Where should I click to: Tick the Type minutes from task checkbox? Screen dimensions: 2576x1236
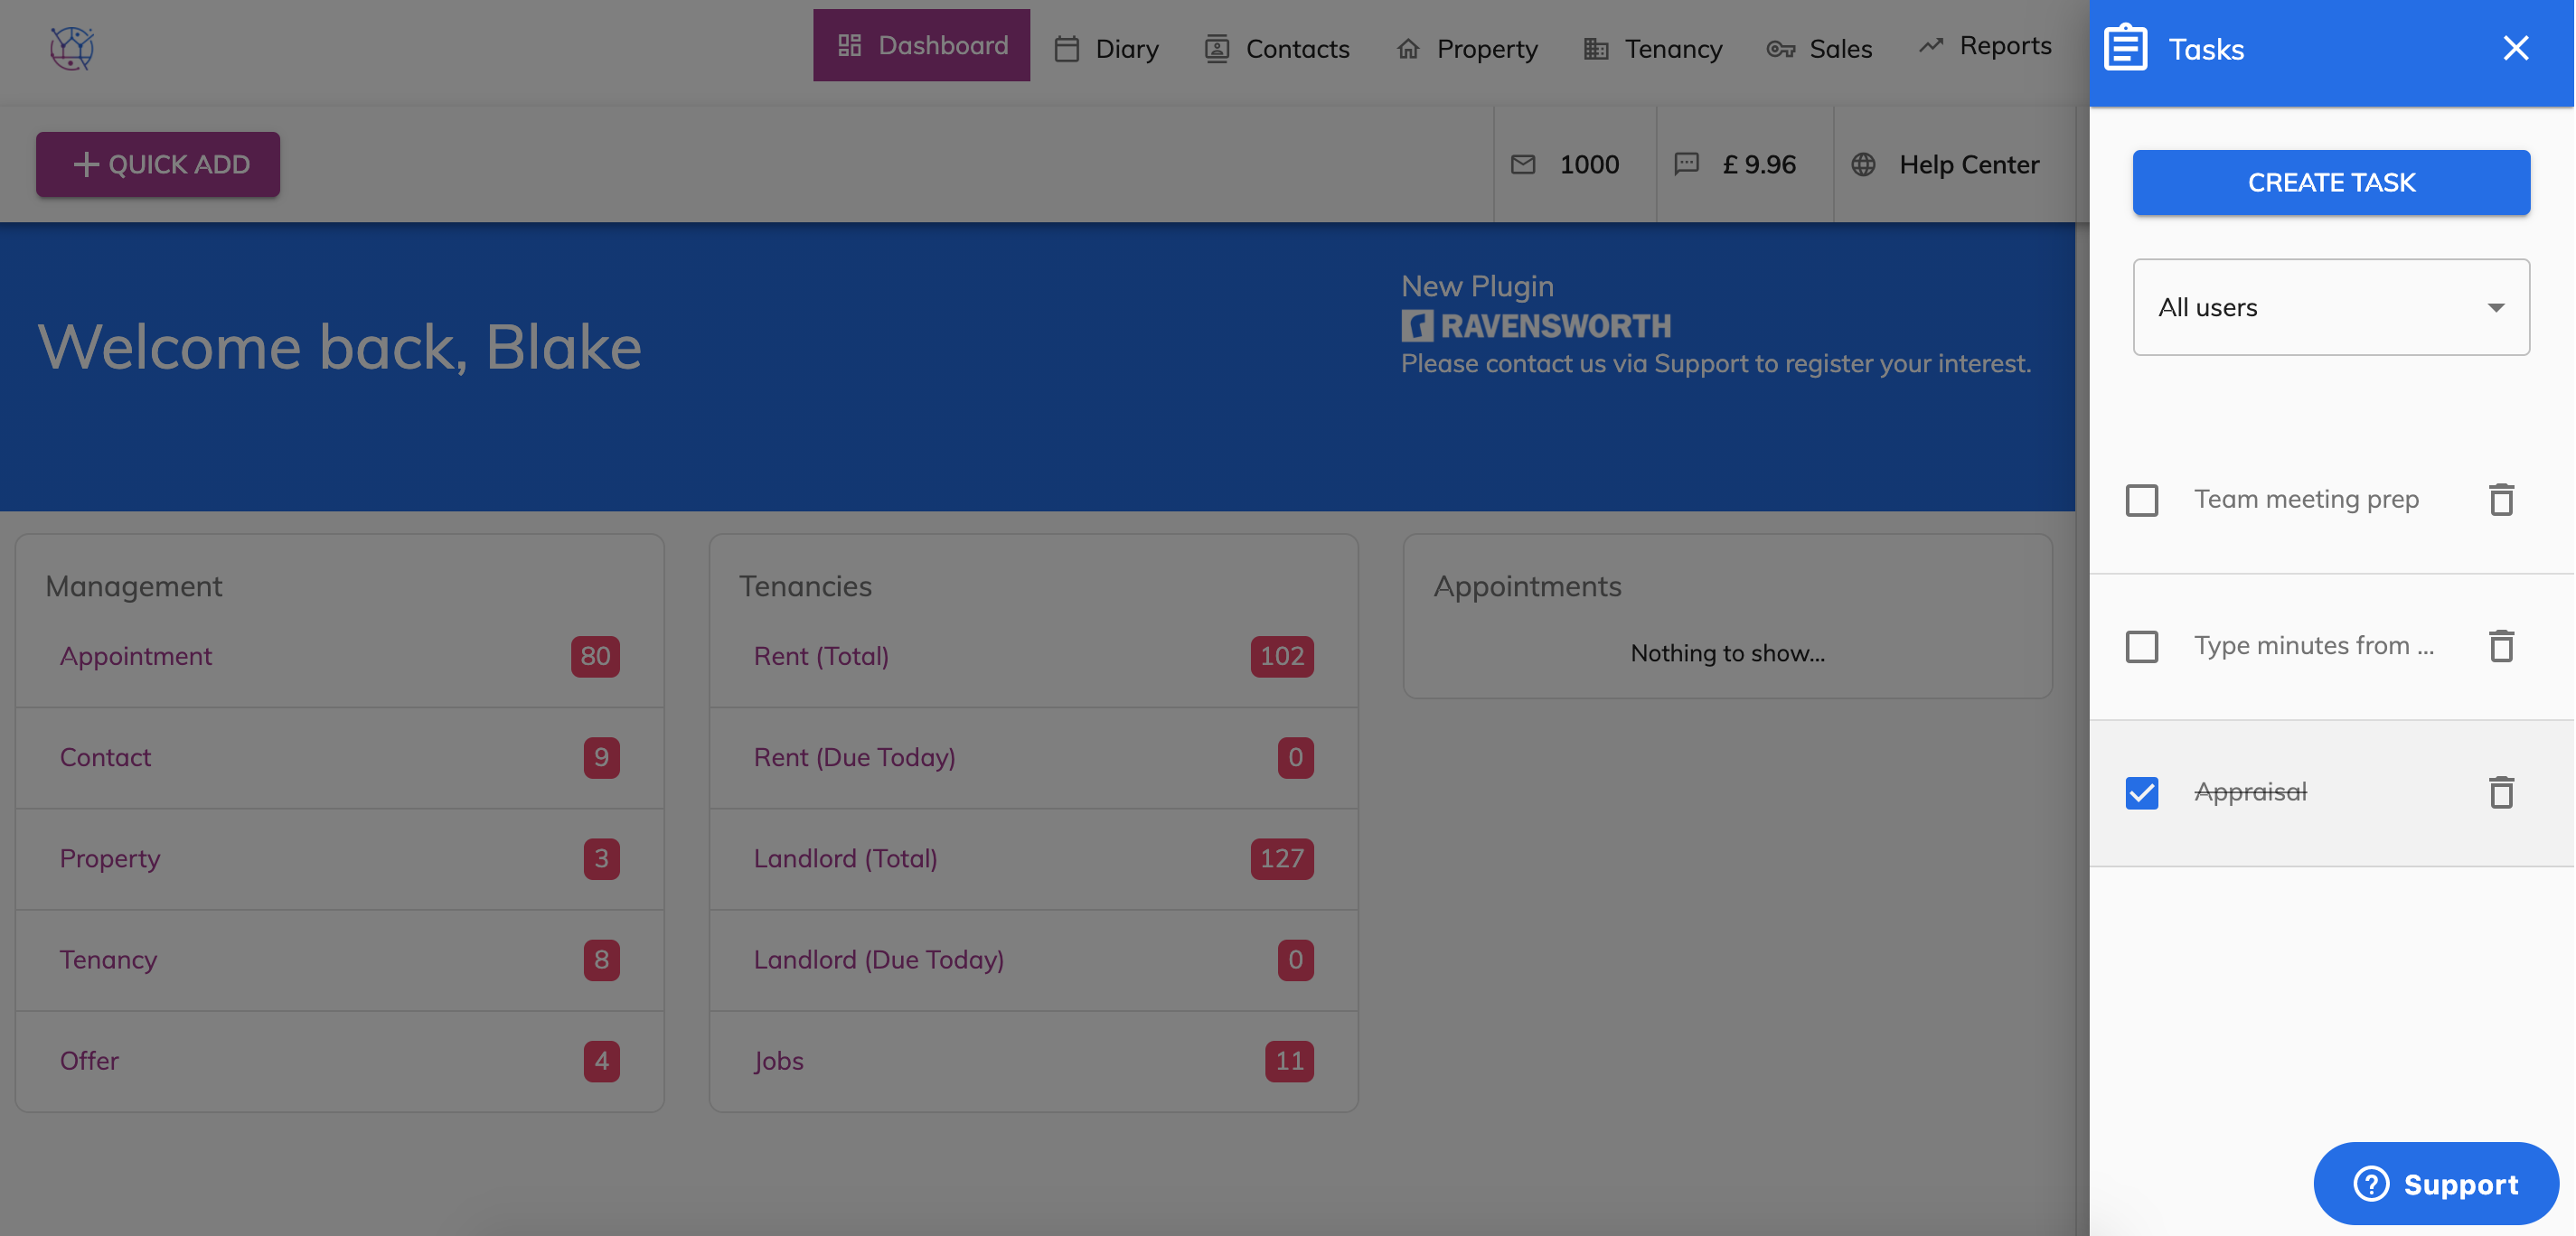click(x=2141, y=646)
